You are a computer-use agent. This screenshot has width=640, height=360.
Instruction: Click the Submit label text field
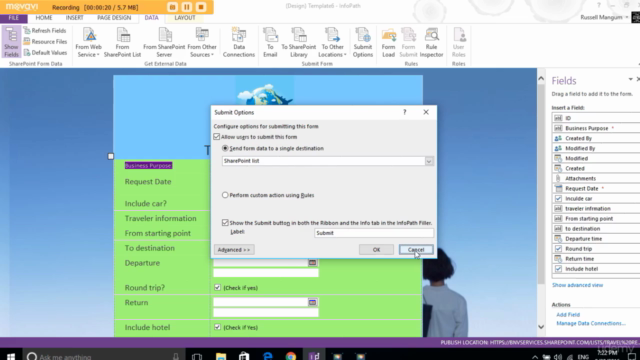pos(374,233)
